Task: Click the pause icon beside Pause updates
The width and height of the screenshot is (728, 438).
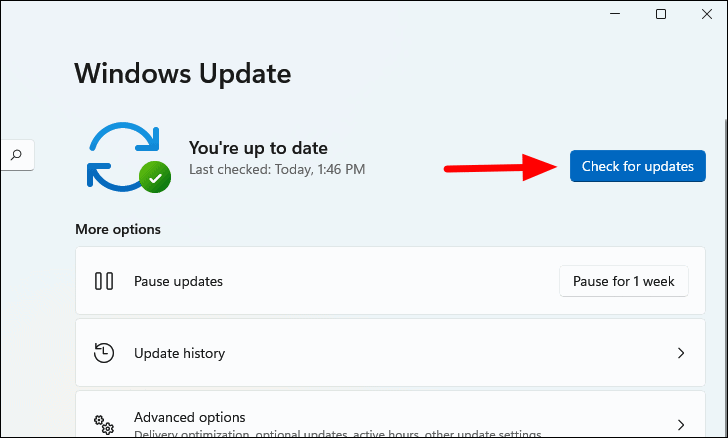Action: pos(104,281)
